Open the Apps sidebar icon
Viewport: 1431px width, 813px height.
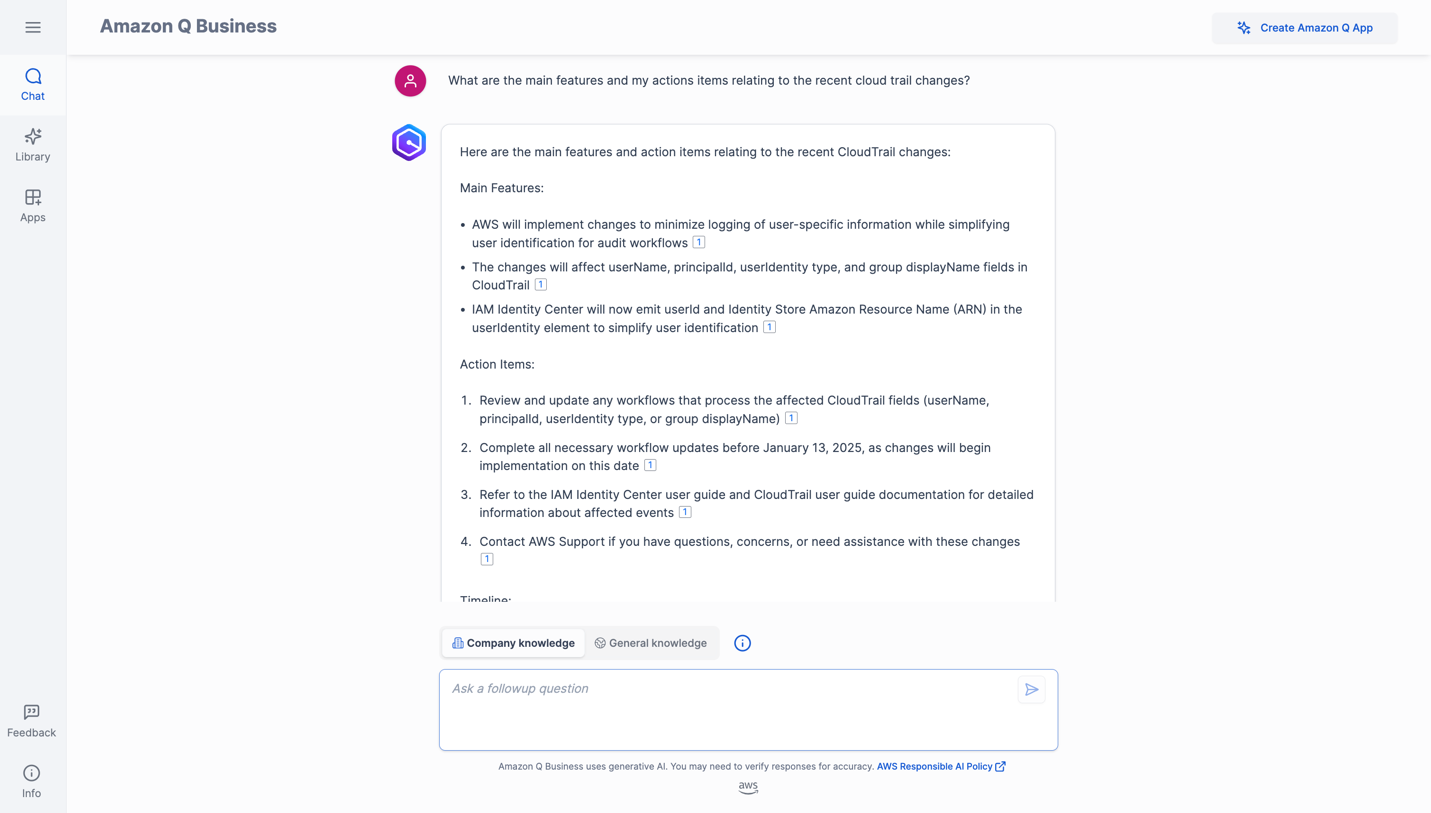33,205
